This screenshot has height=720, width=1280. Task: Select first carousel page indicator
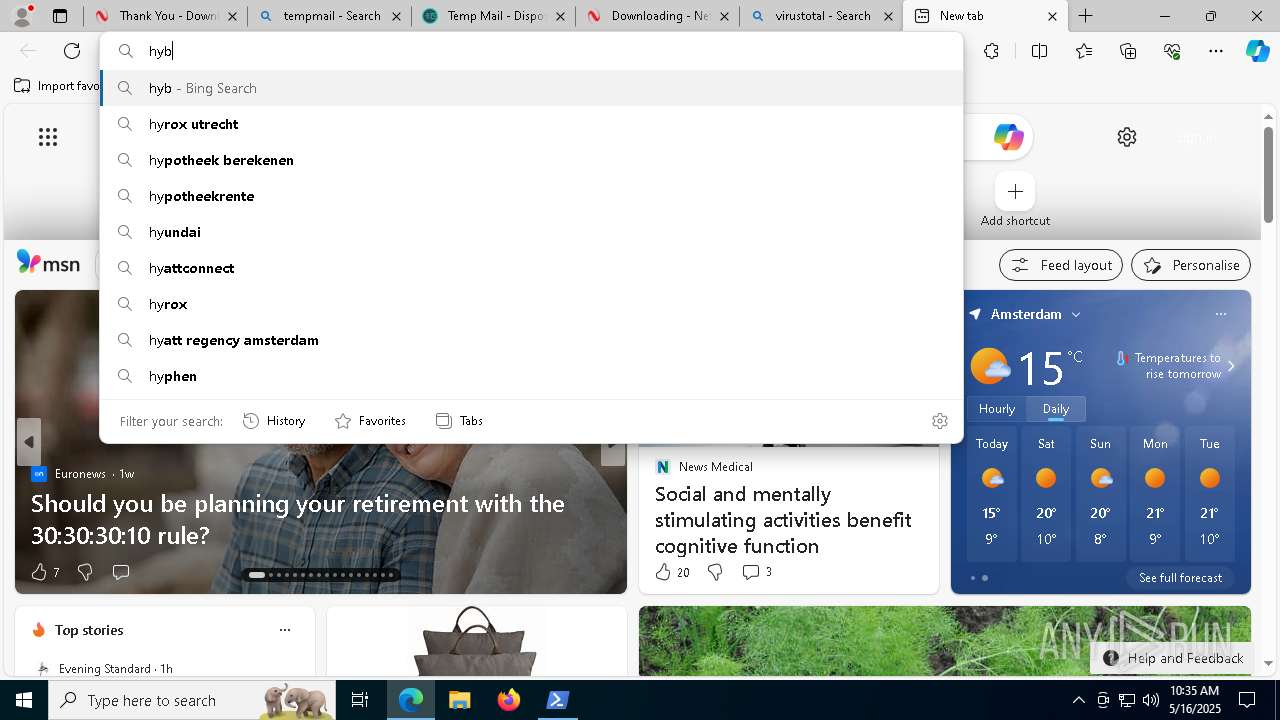(257, 575)
